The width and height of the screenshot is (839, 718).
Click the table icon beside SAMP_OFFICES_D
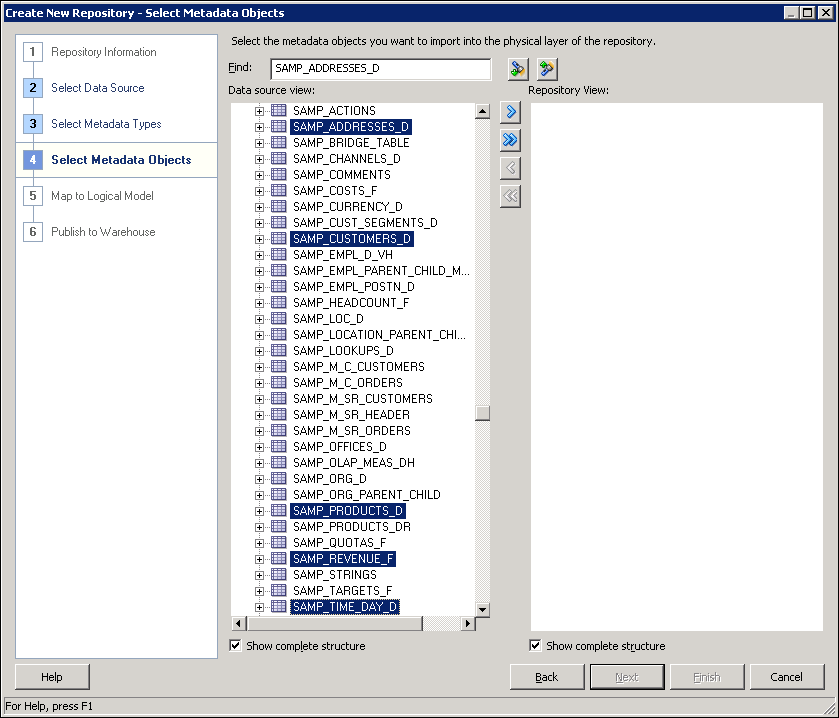pos(278,446)
